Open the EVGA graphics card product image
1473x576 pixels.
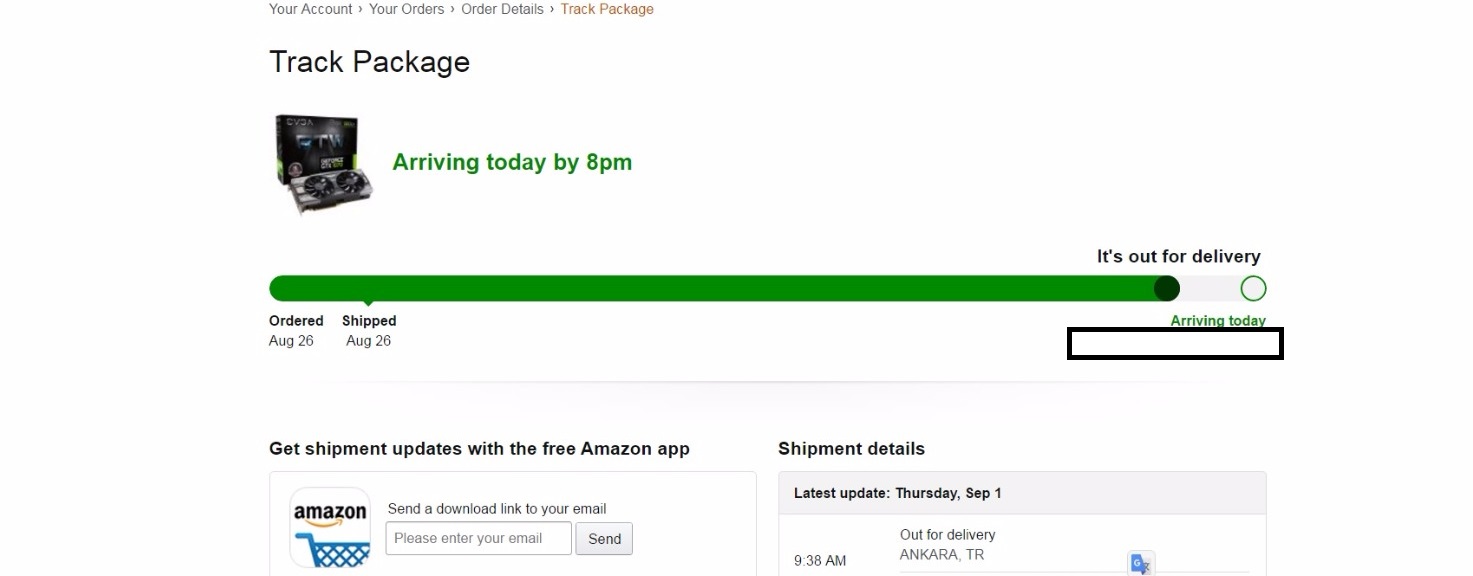click(x=323, y=164)
